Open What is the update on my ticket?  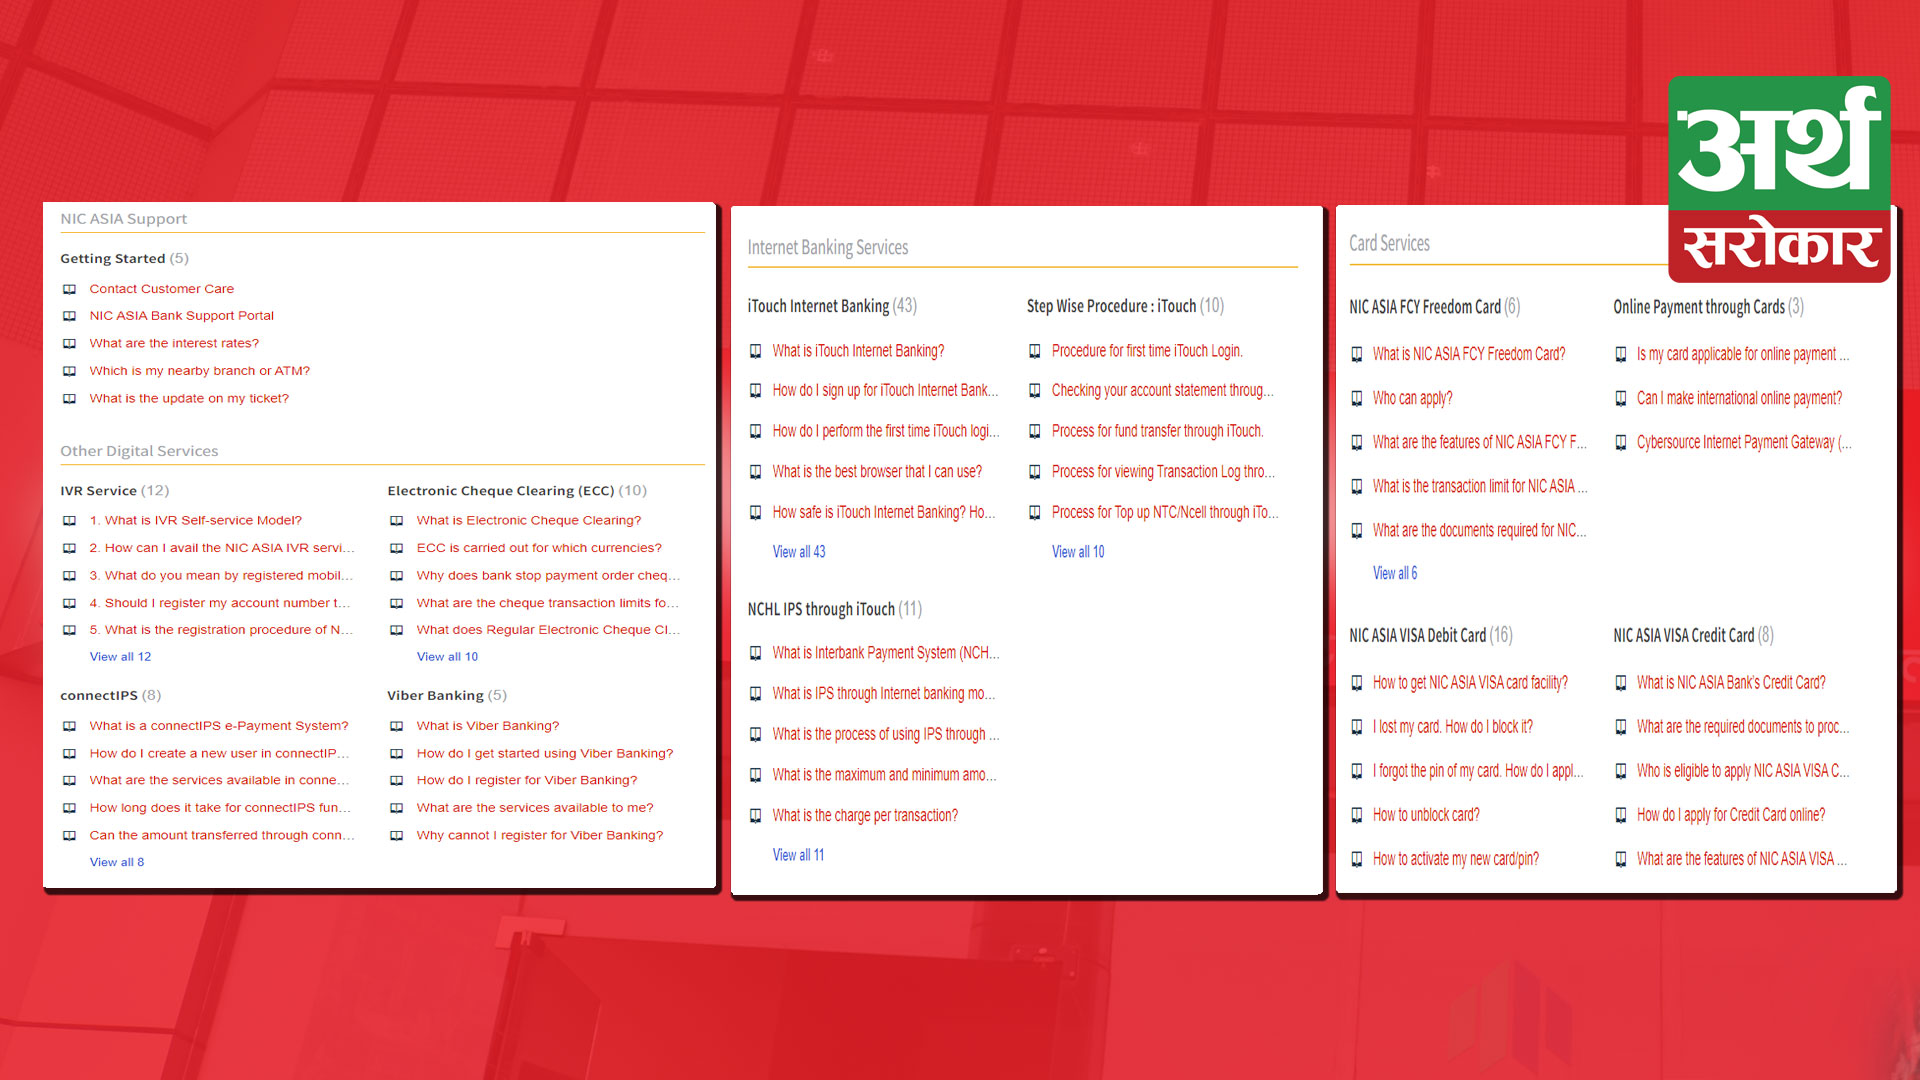coord(189,398)
